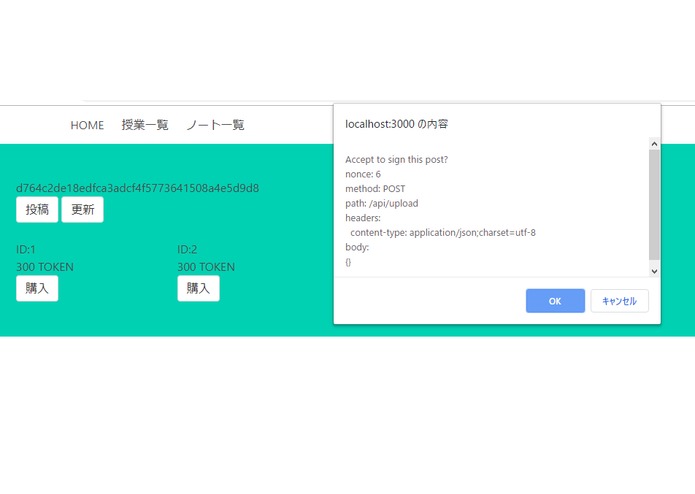This screenshot has width=695, height=494.
Task: Open the HOME navigation link
Action: [x=87, y=125]
